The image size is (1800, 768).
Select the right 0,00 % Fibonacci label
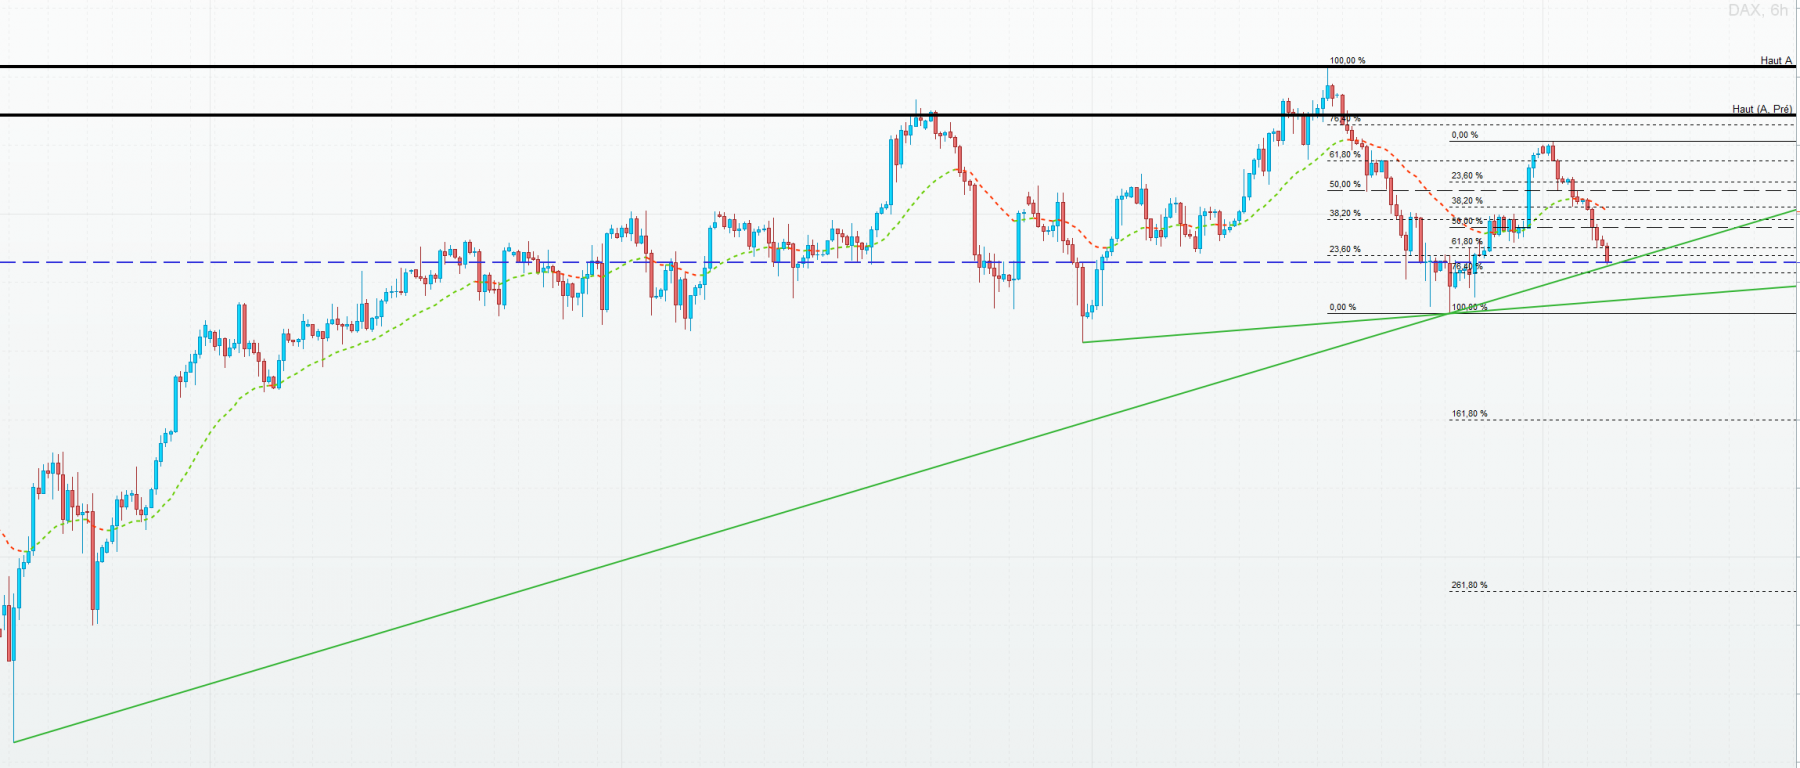1464,134
